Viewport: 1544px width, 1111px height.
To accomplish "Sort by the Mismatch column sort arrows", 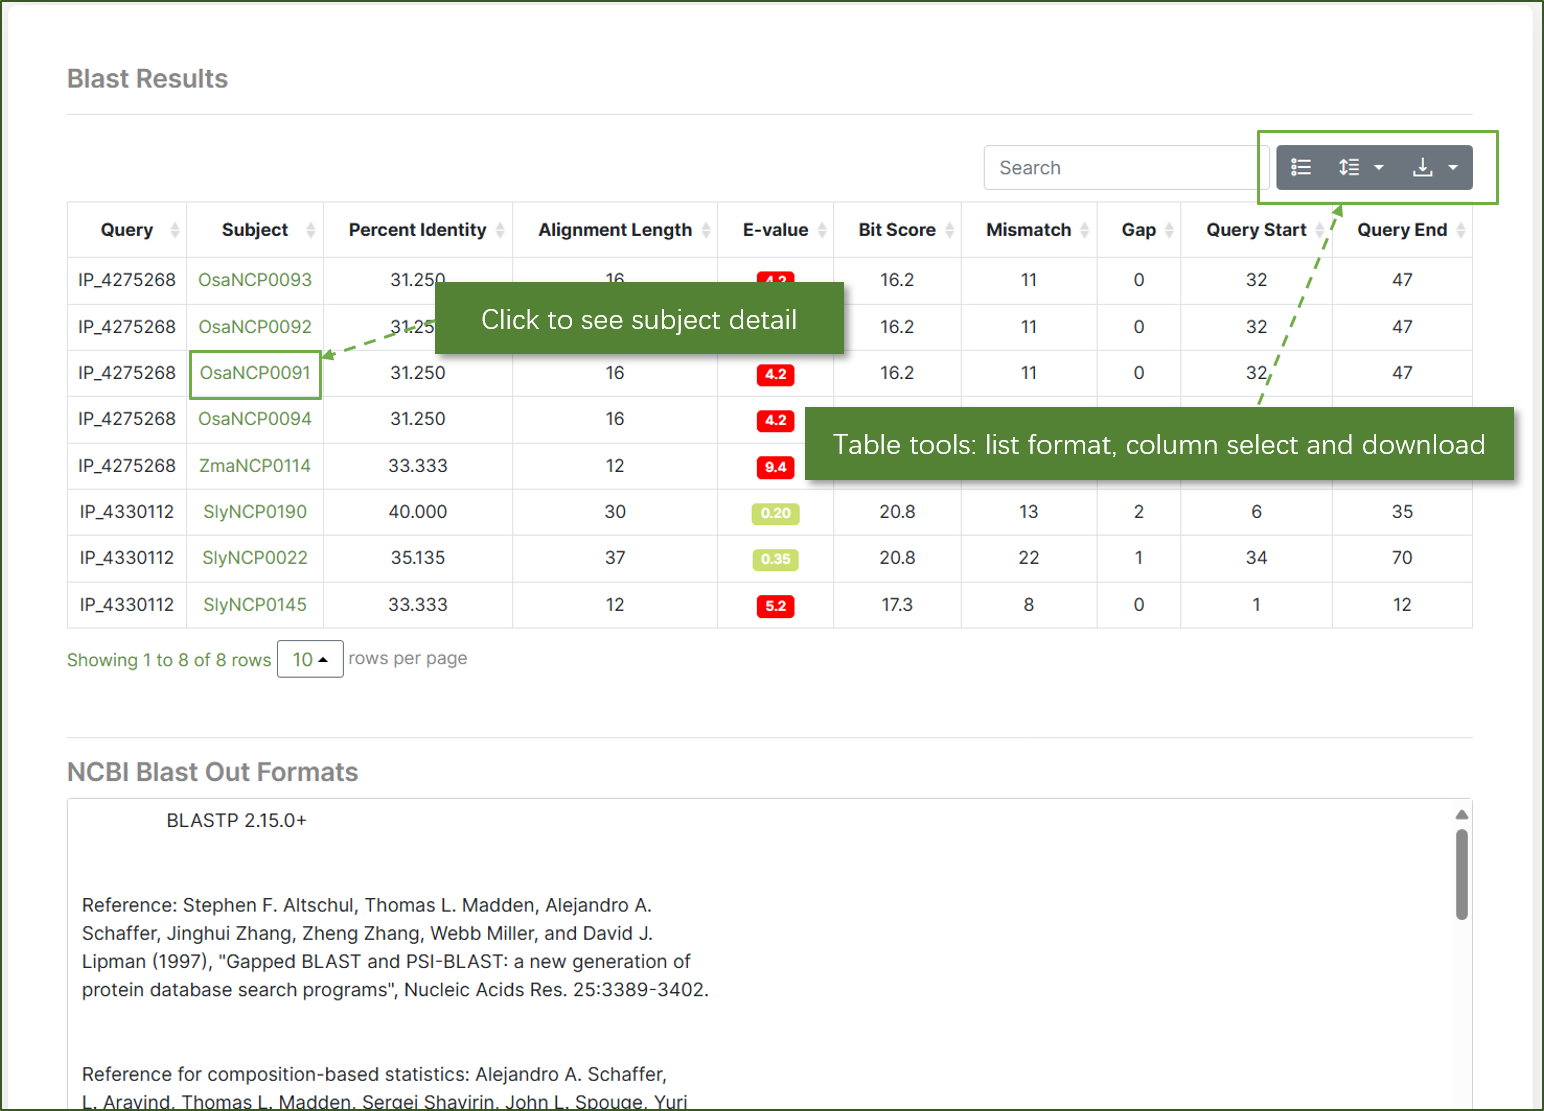I will [x=1085, y=230].
